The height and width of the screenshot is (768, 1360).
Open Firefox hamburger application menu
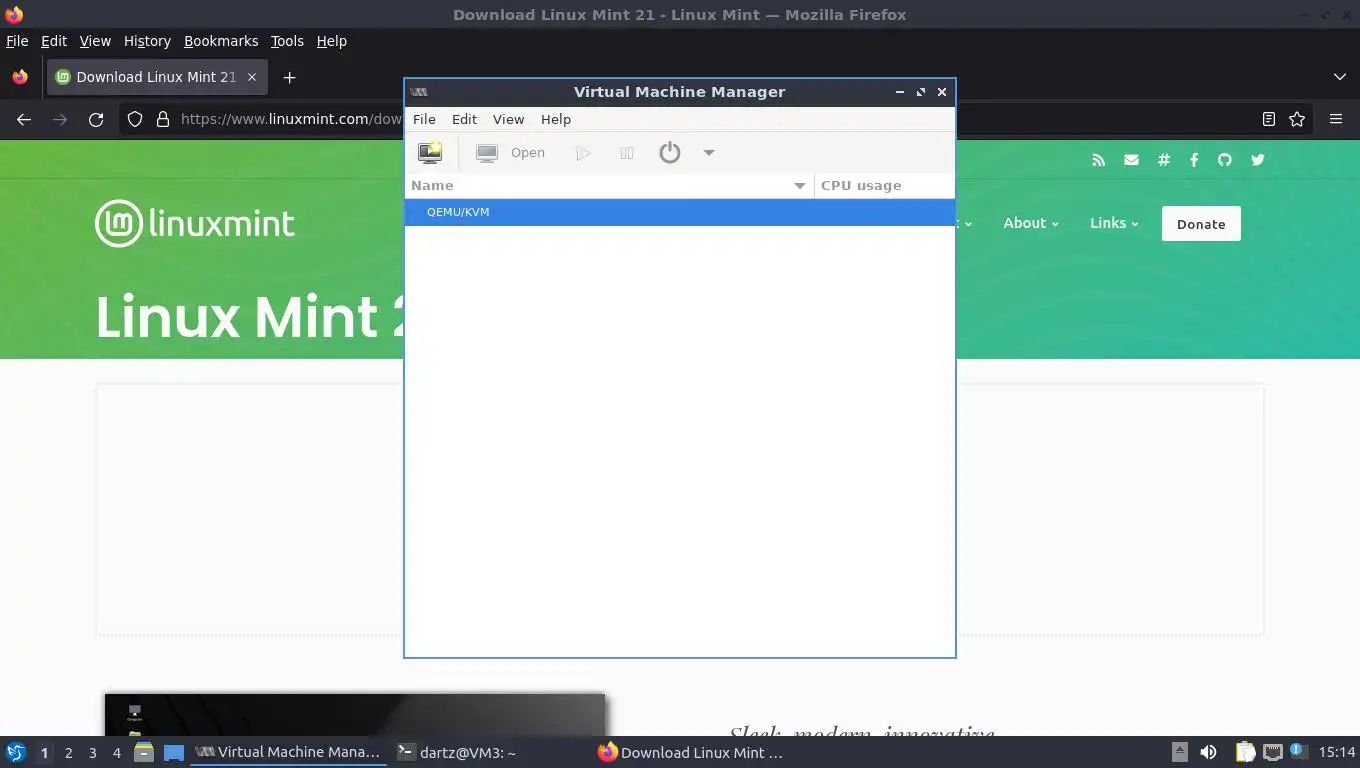(1336, 119)
